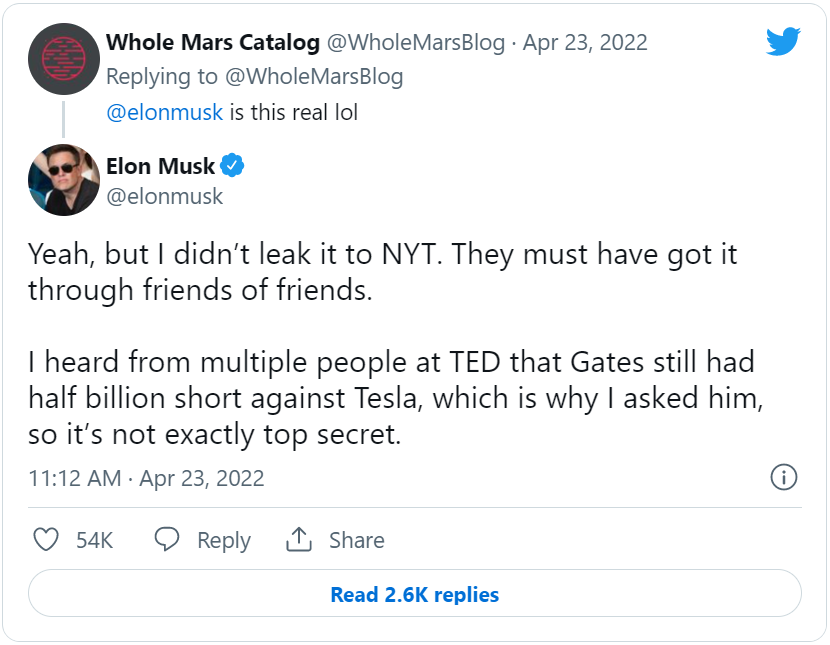Open the 11:12 AM · Apr 23, 2022 timestamp
Screen dimensions: 830x645
[x=146, y=478]
